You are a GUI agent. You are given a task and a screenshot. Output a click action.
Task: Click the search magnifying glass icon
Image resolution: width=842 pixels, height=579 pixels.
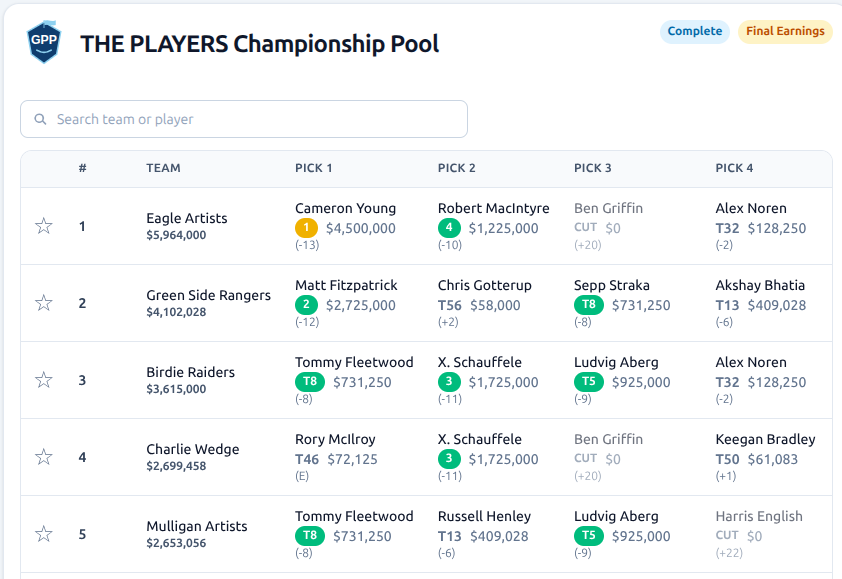[40, 118]
